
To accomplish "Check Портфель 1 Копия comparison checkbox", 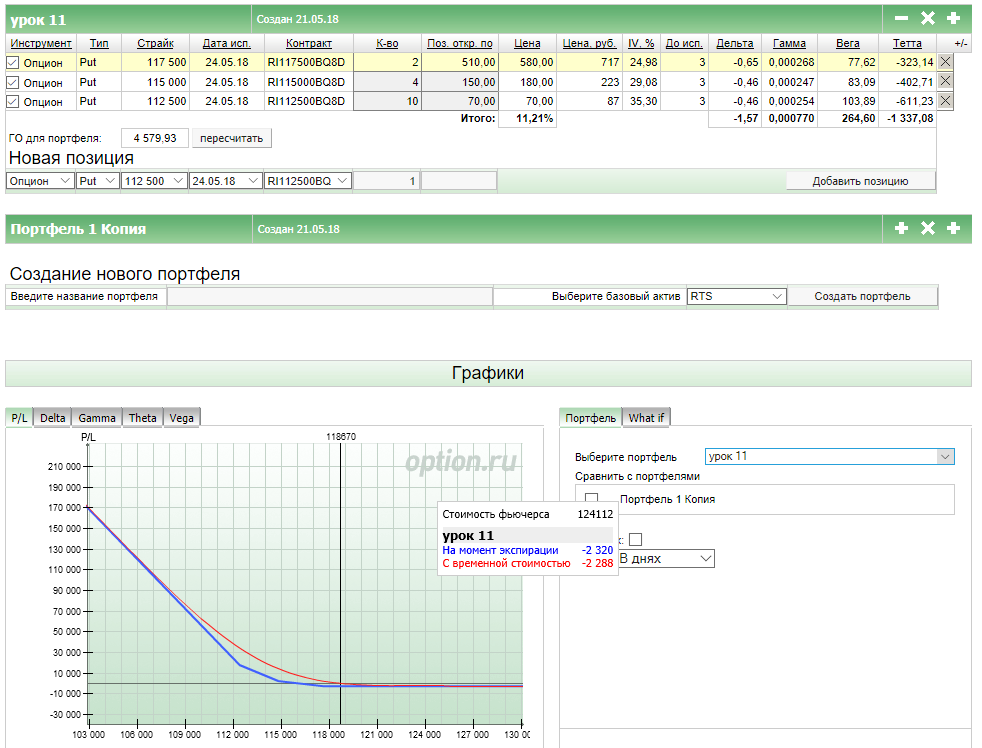I will 591,499.
